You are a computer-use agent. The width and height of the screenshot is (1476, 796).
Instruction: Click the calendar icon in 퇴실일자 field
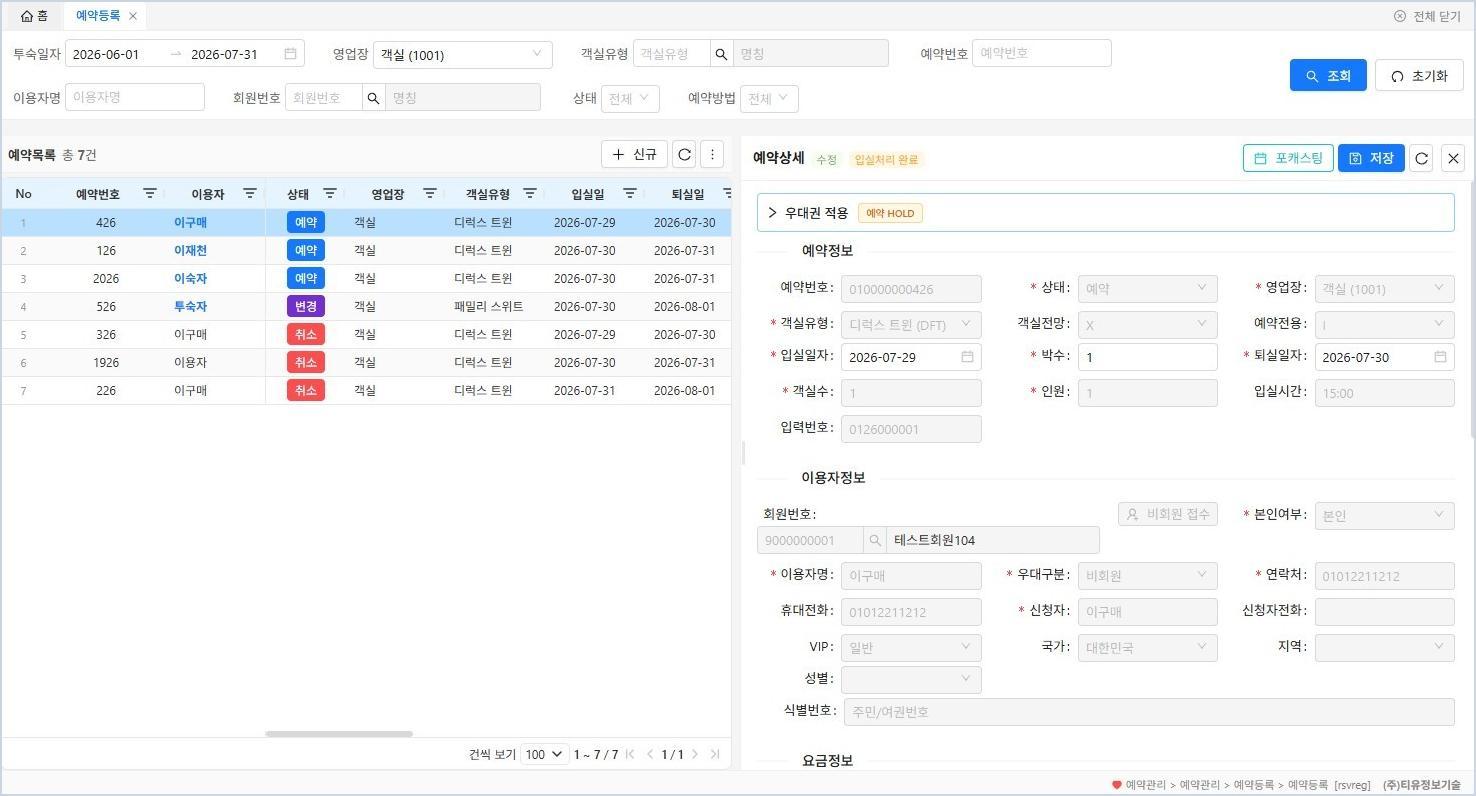[1440, 357]
